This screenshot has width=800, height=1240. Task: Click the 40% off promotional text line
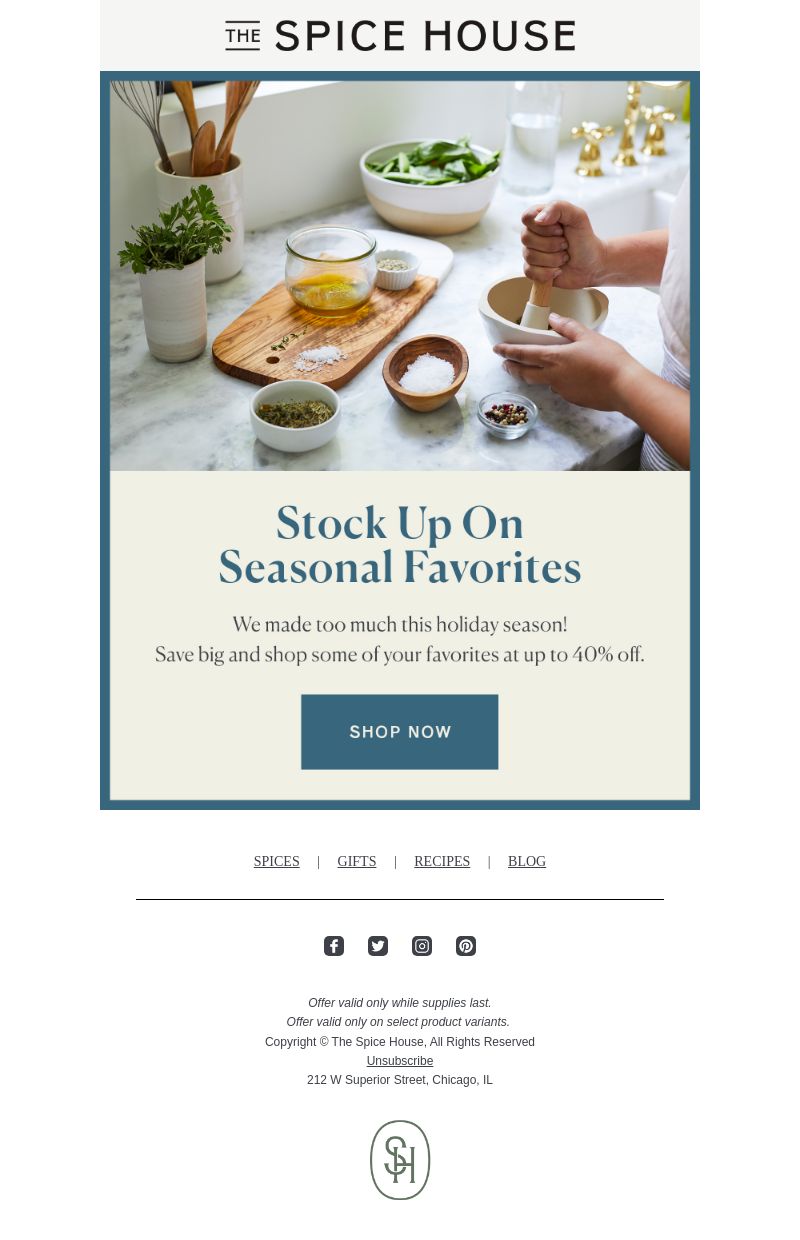click(400, 655)
